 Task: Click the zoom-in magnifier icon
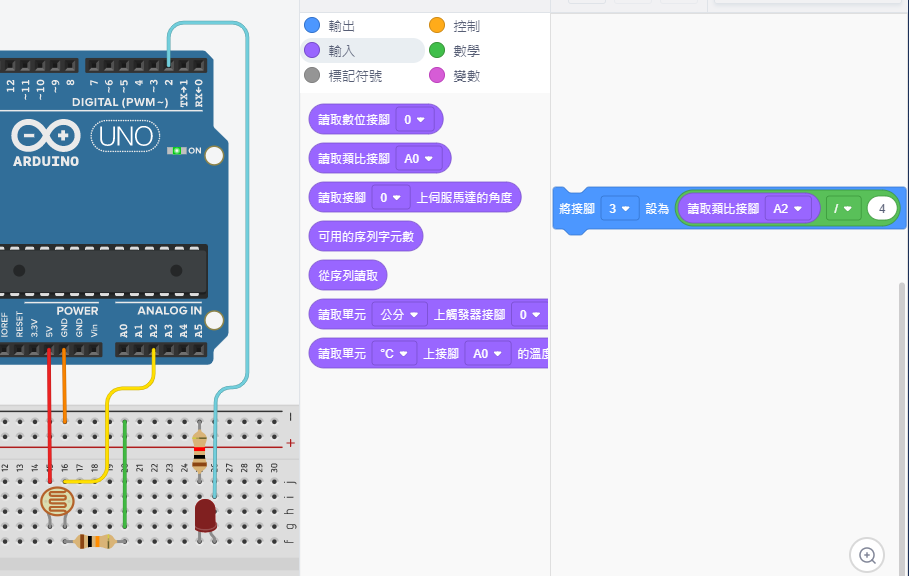pos(867,555)
